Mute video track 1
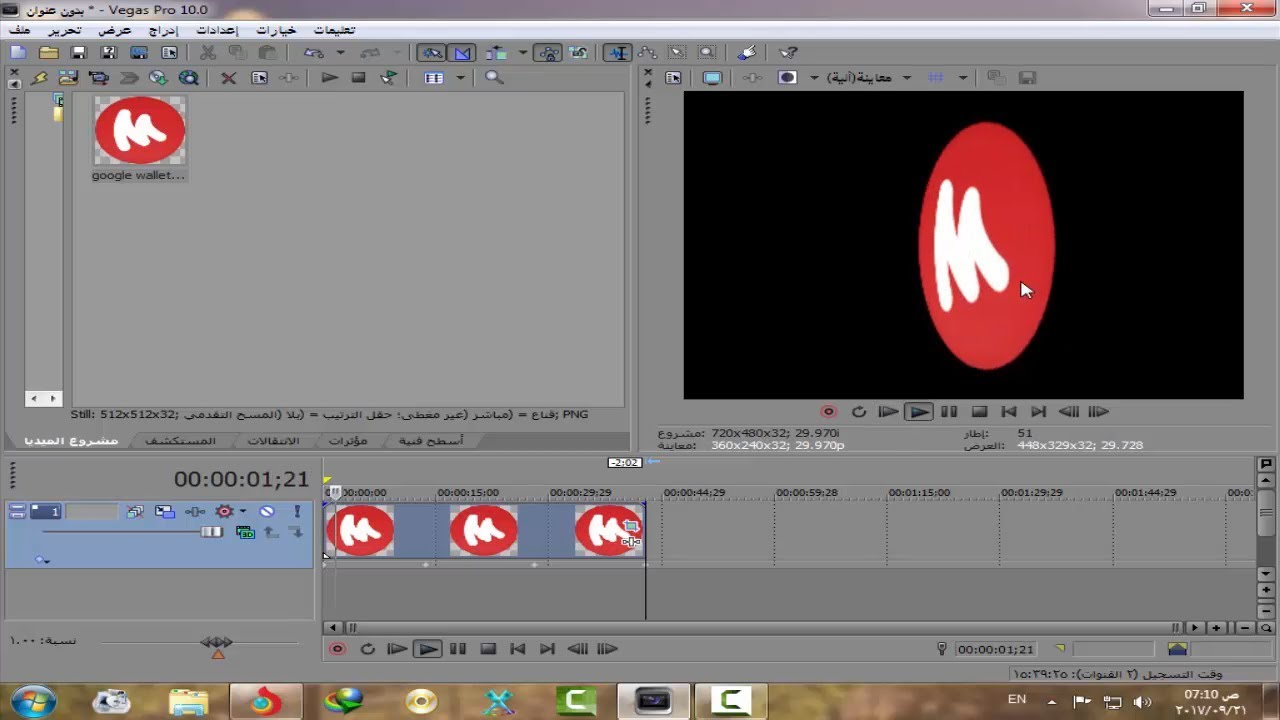This screenshot has width=1280, height=720. pyautogui.click(x=267, y=512)
